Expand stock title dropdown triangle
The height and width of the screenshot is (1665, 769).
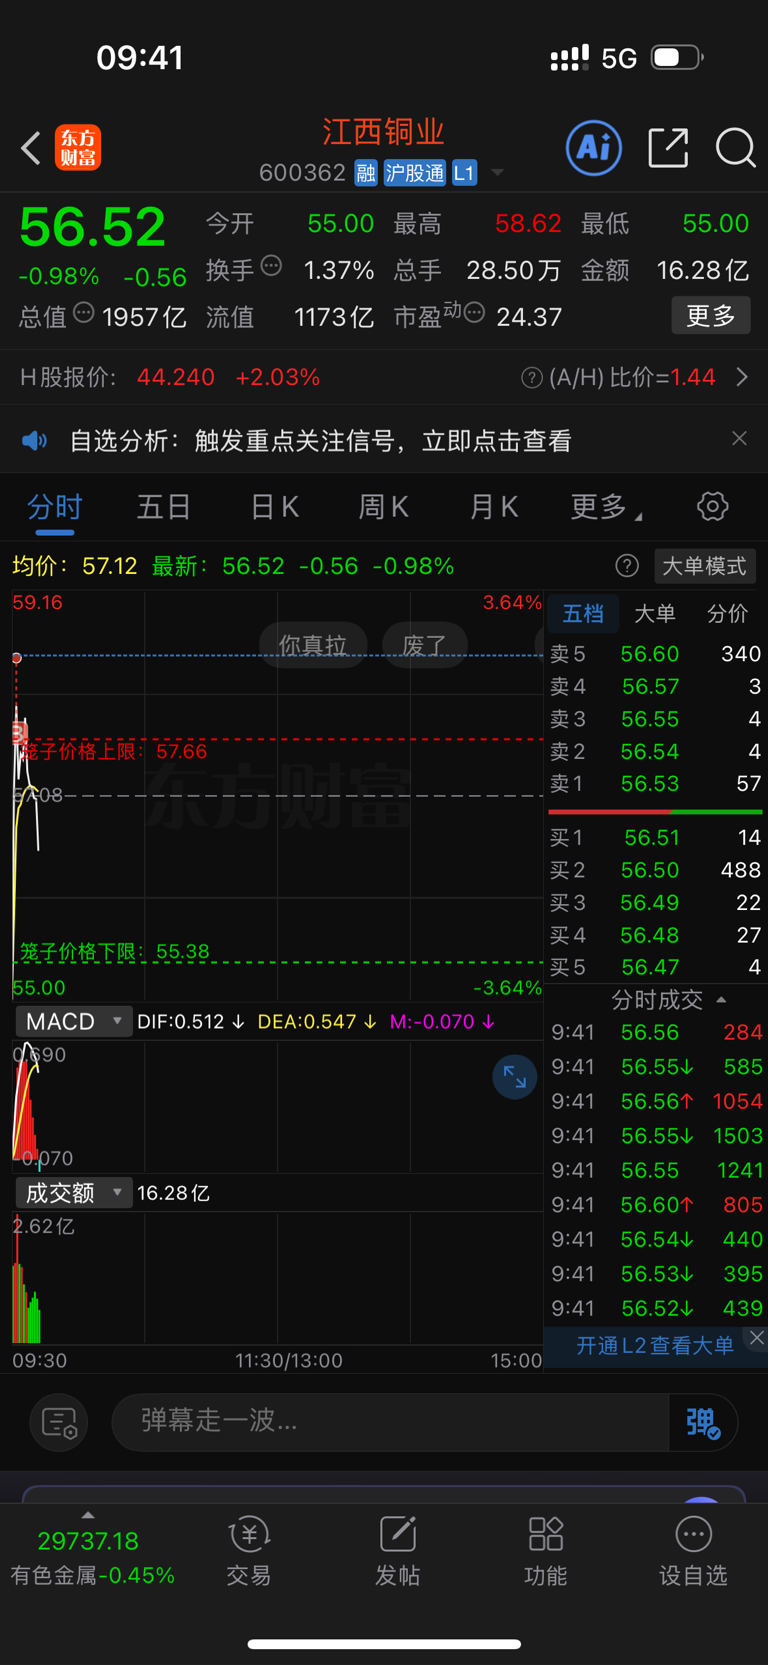[497, 173]
